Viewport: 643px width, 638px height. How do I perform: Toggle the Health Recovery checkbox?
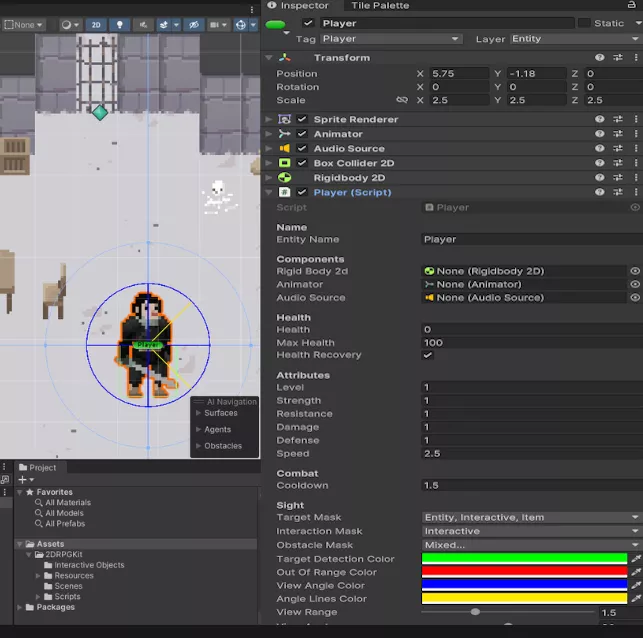click(x=428, y=355)
